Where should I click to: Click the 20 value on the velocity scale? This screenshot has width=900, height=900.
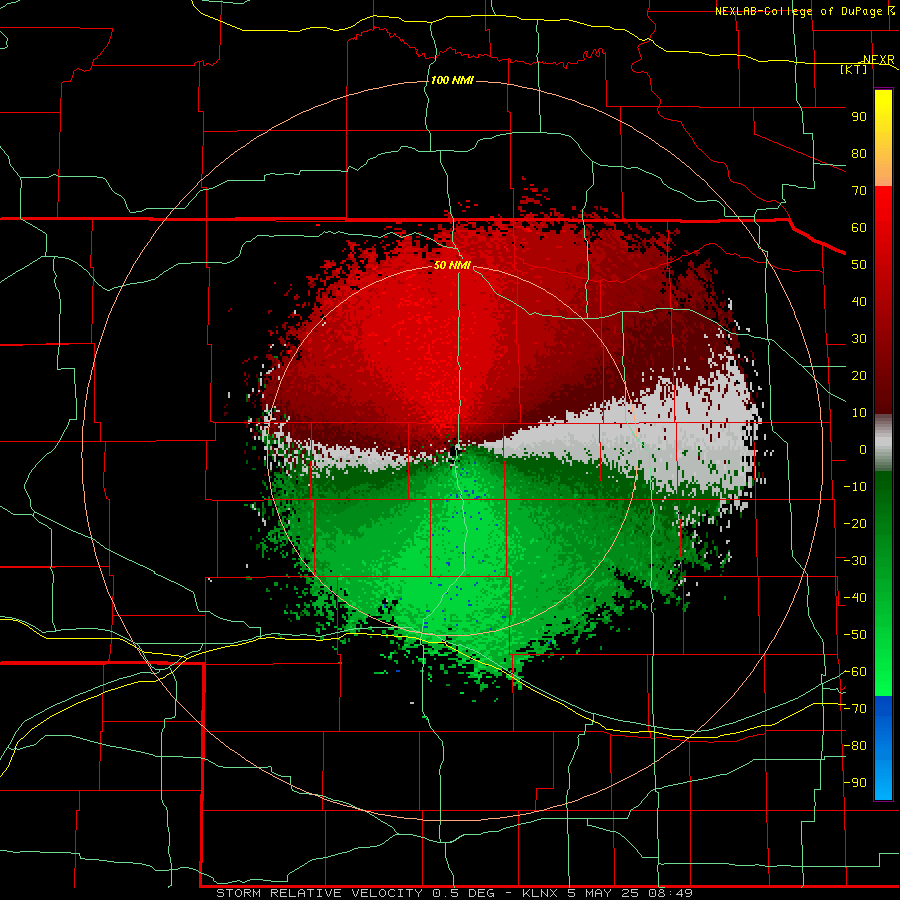coord(859,376)
